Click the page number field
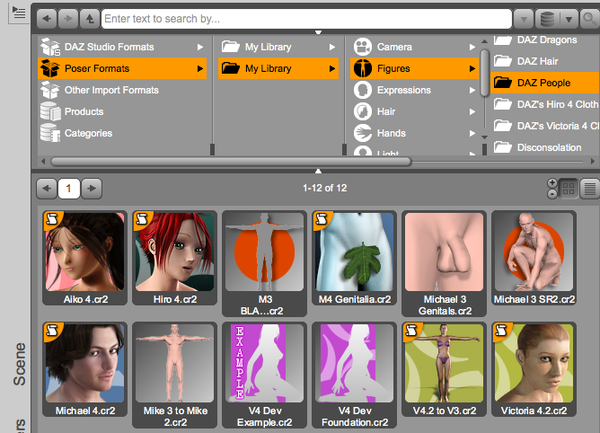Image resolution: width=600 pixels, height=433 pixels. (69, 188)
